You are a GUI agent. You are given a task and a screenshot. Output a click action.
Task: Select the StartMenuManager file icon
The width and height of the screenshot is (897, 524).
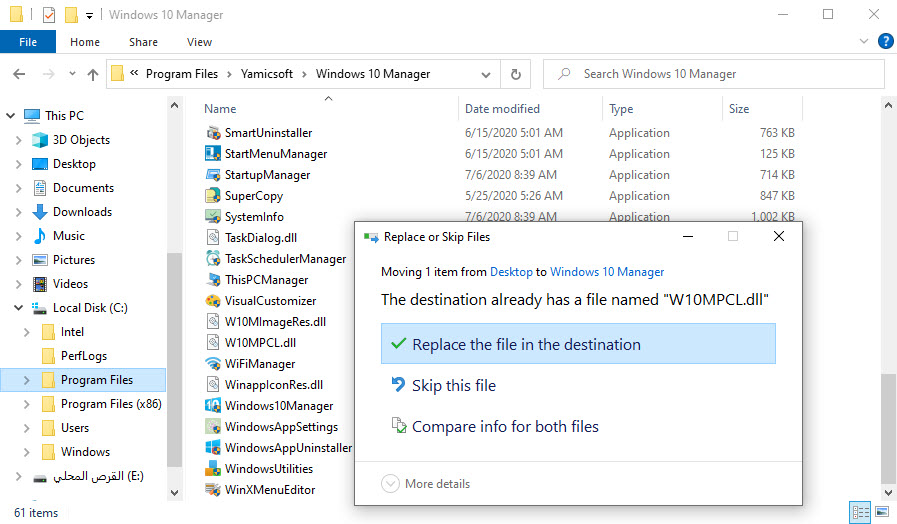coord(213,154)
